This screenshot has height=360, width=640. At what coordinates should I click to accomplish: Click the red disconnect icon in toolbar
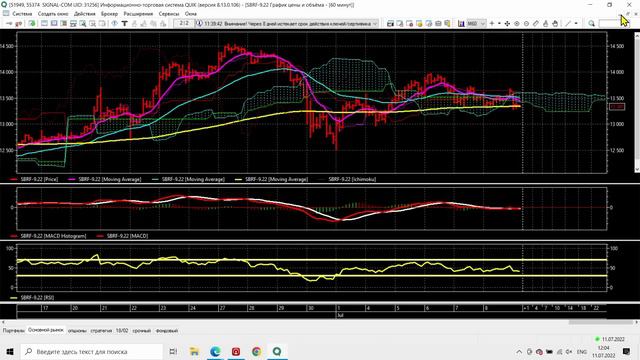tap(18, 24)
